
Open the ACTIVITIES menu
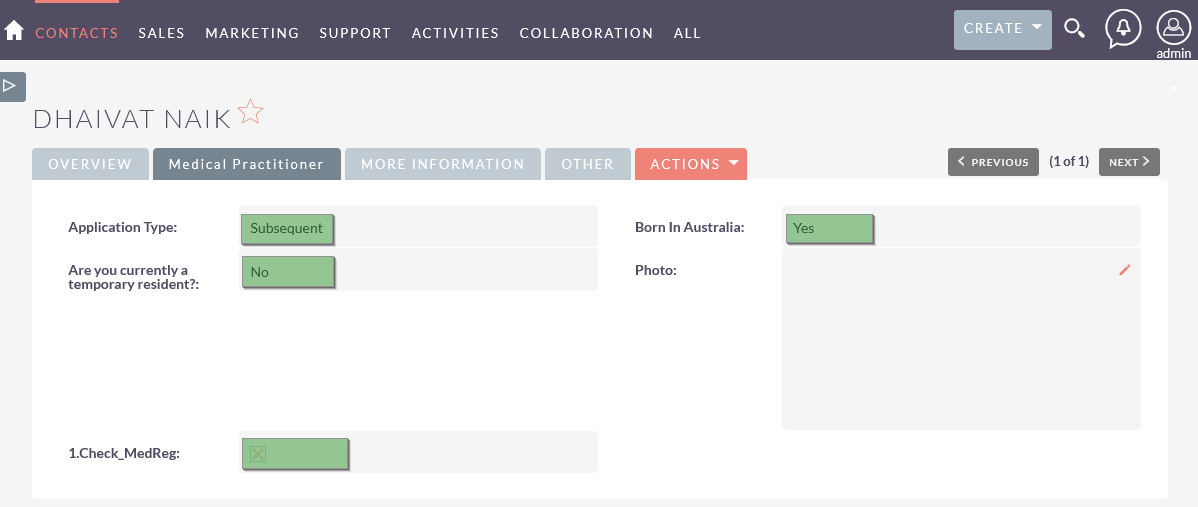pyautogui.click(x=455, y=33)
